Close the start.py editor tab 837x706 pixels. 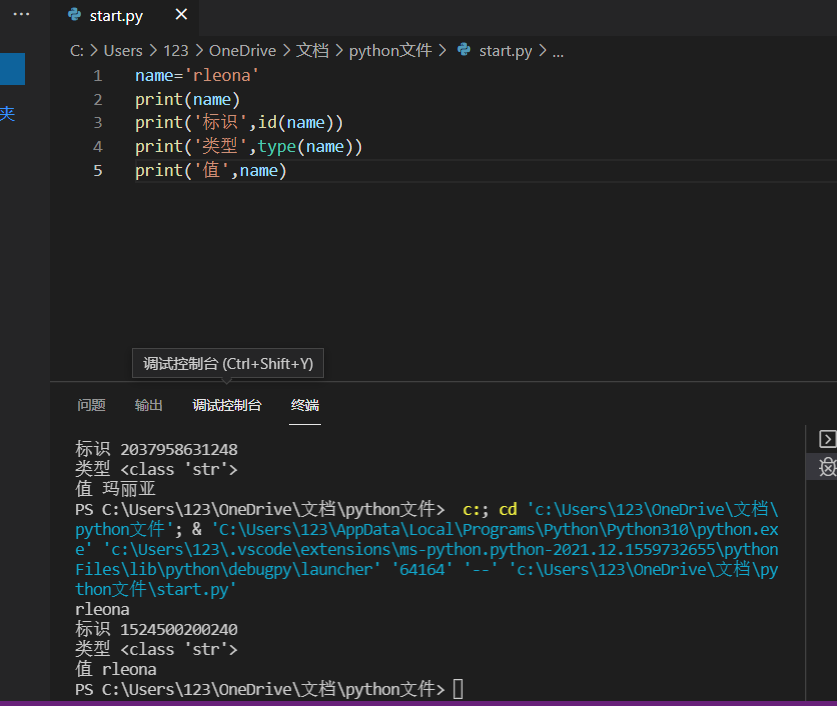[180, 16]
